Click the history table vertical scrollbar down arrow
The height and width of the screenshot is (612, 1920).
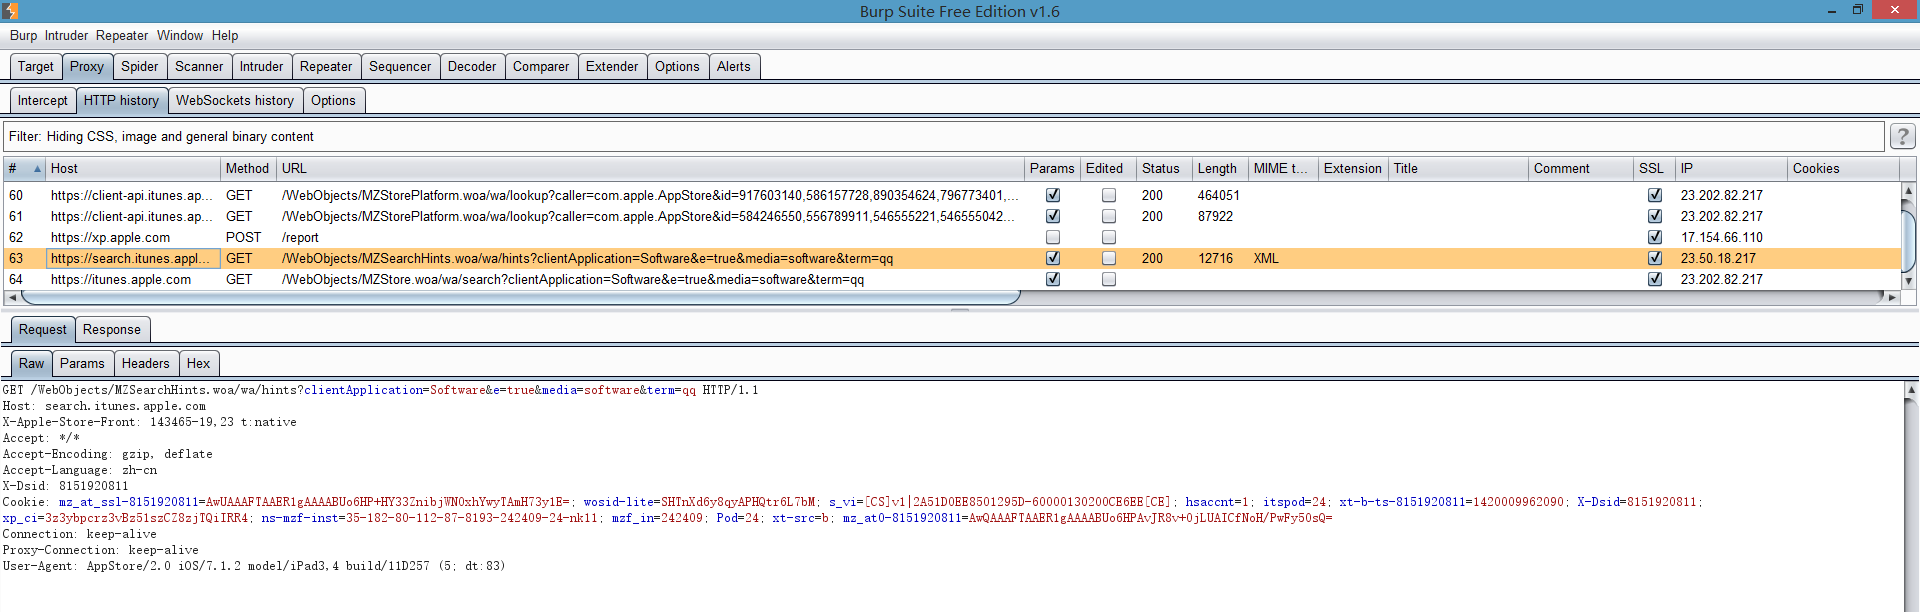[x=1908, y=281]
